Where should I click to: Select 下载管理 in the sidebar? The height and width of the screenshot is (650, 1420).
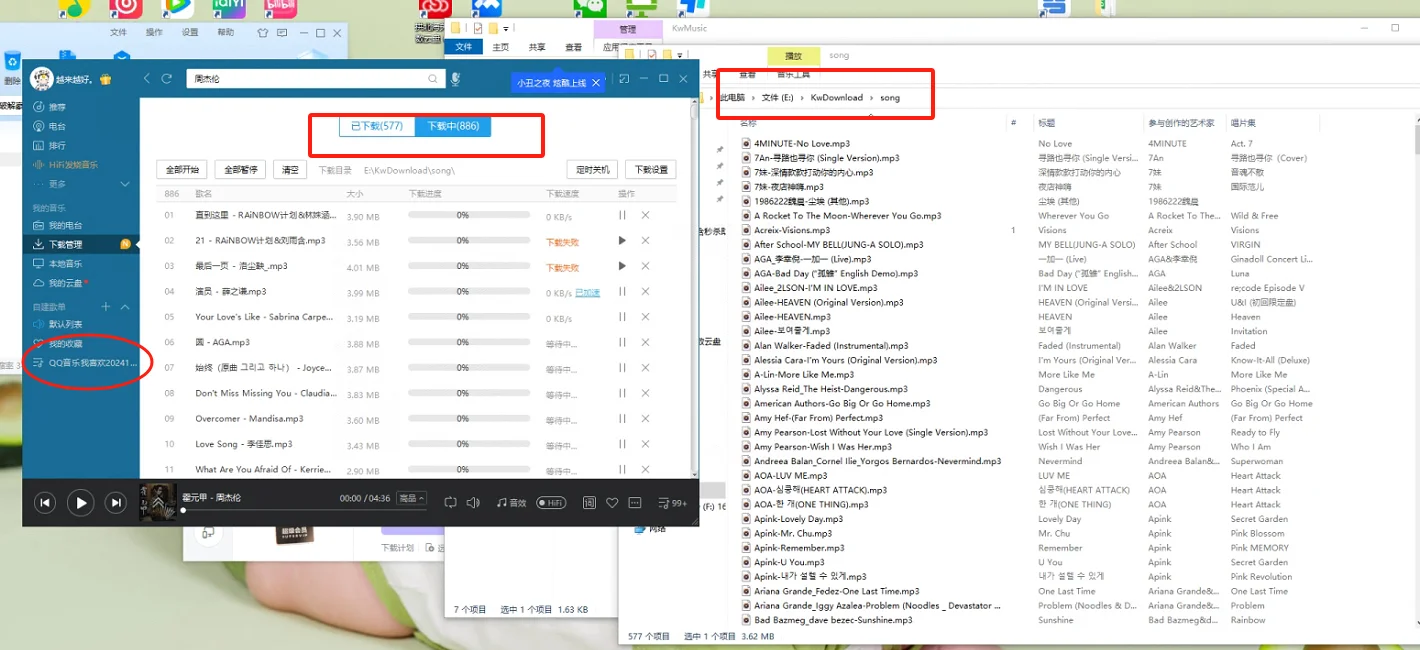click(x=65, y=245)
